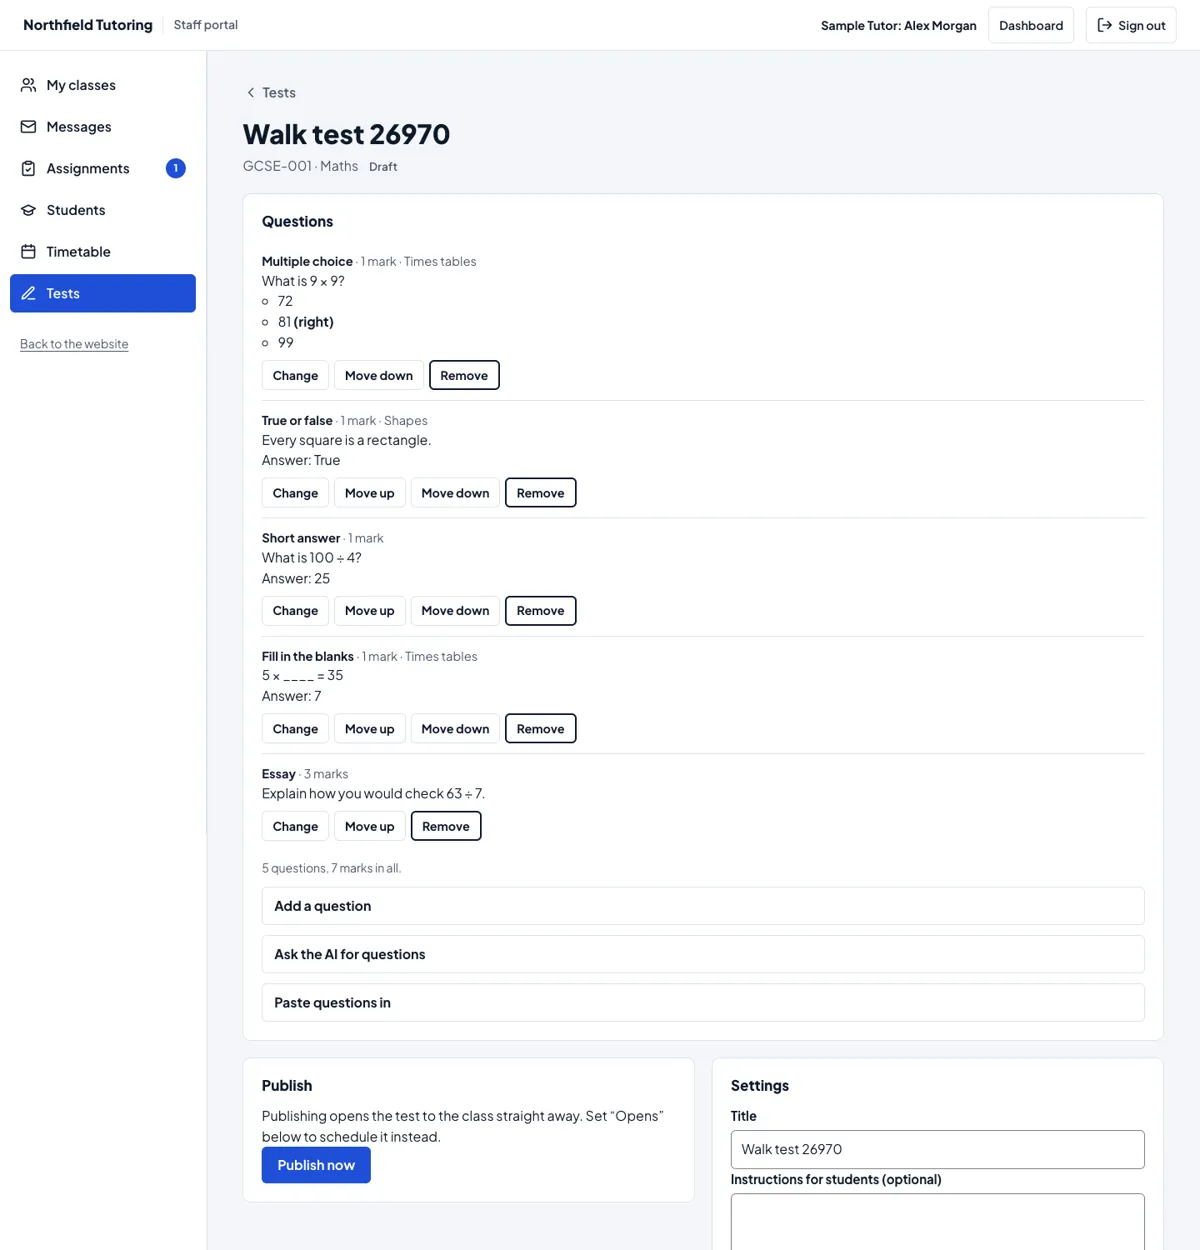Open Messages in sidebar
Image resolution: width=1200 pixels, height=1250 pixels.
pyautogui.click(x=103, y=127)
